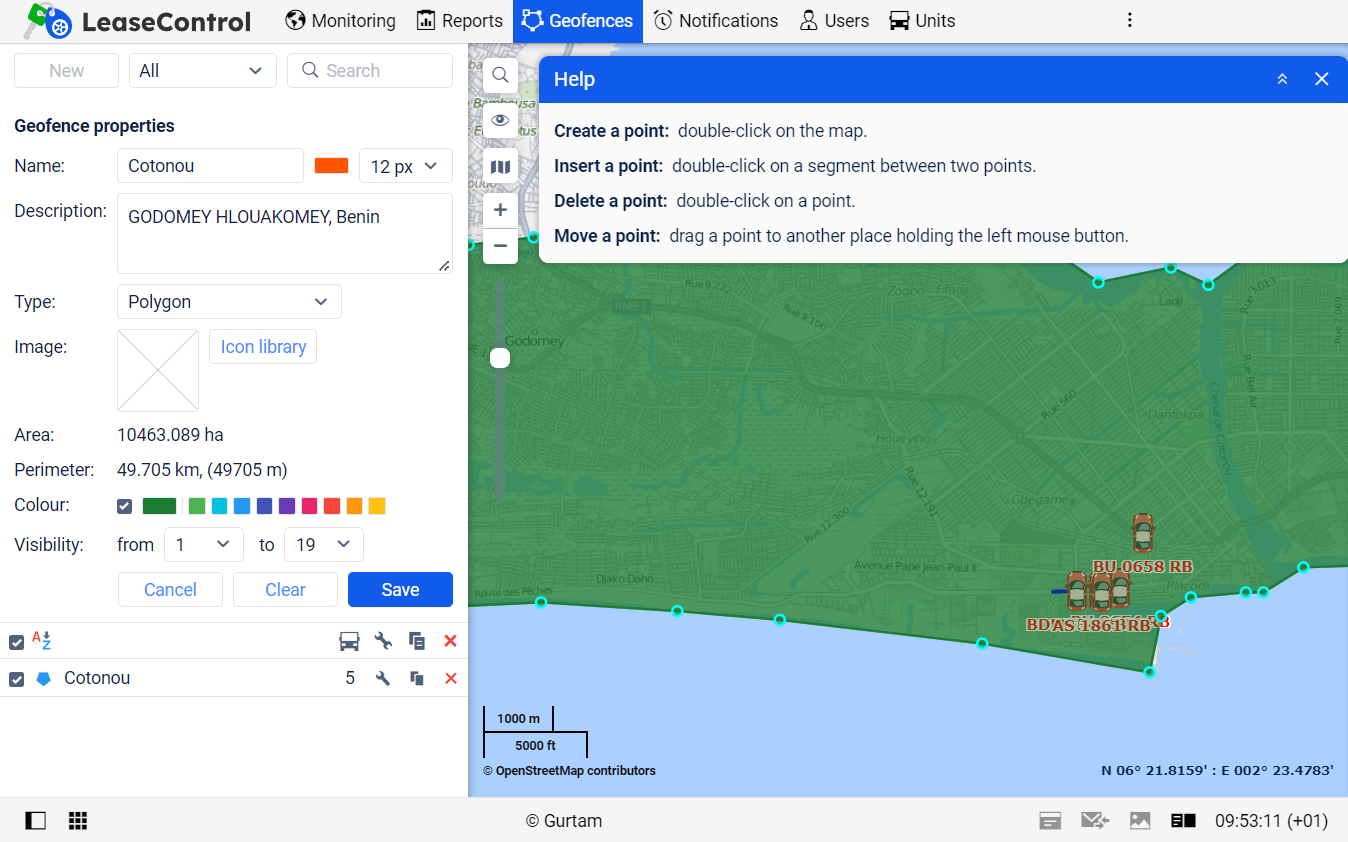
Task: Open the geofence Type dropdown showing Polygon
Action: tap(229, 301)
